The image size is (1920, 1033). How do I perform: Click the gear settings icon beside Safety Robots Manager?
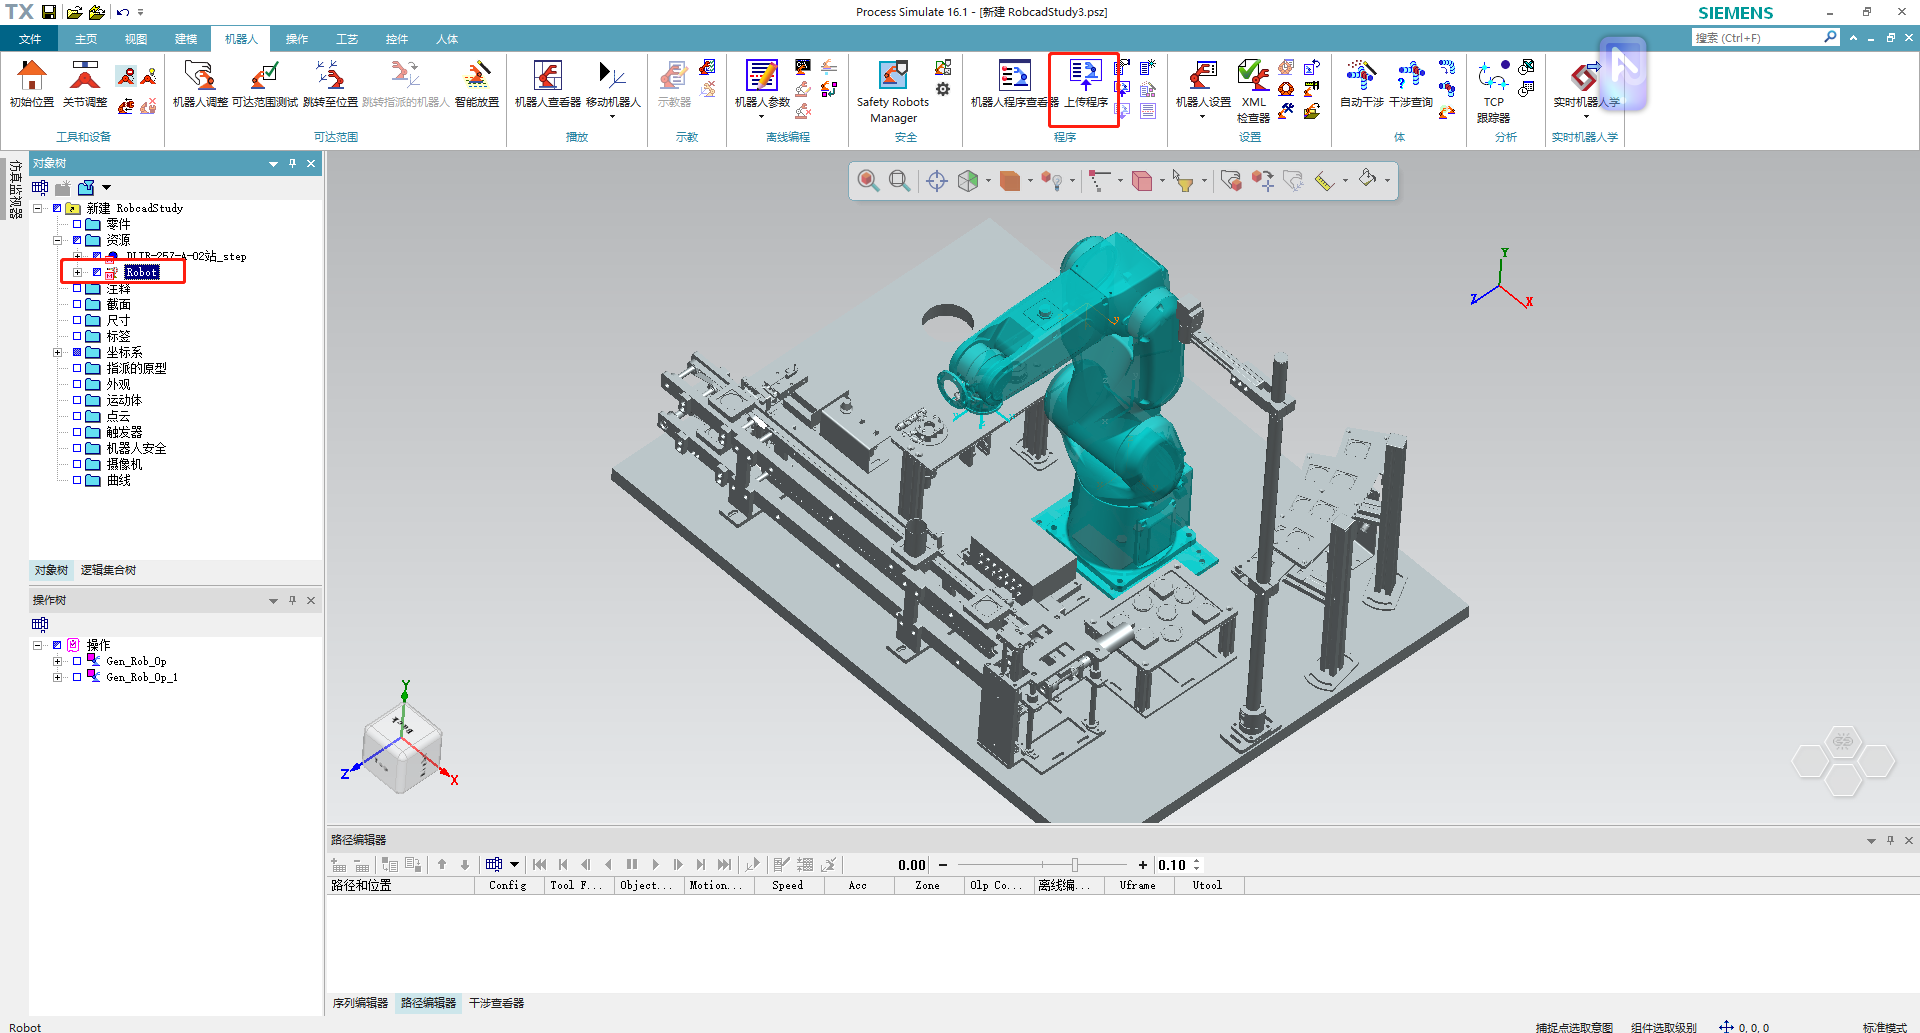[x=942, y=89]
